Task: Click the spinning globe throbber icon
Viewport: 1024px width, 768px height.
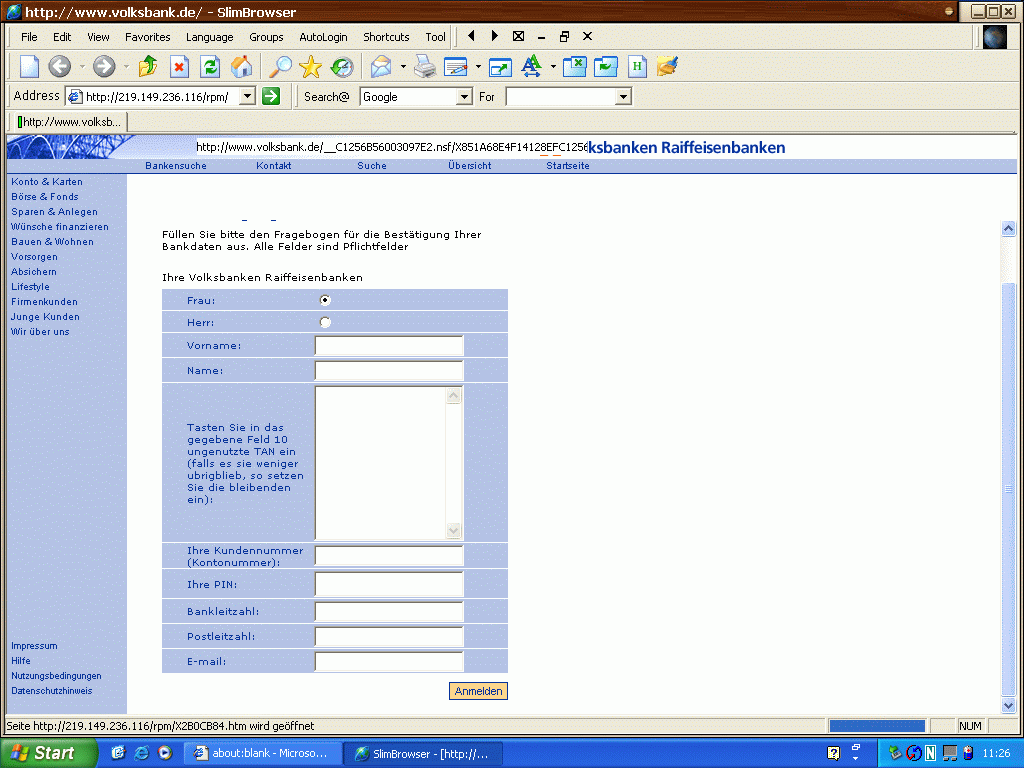Action: [995, 37]
